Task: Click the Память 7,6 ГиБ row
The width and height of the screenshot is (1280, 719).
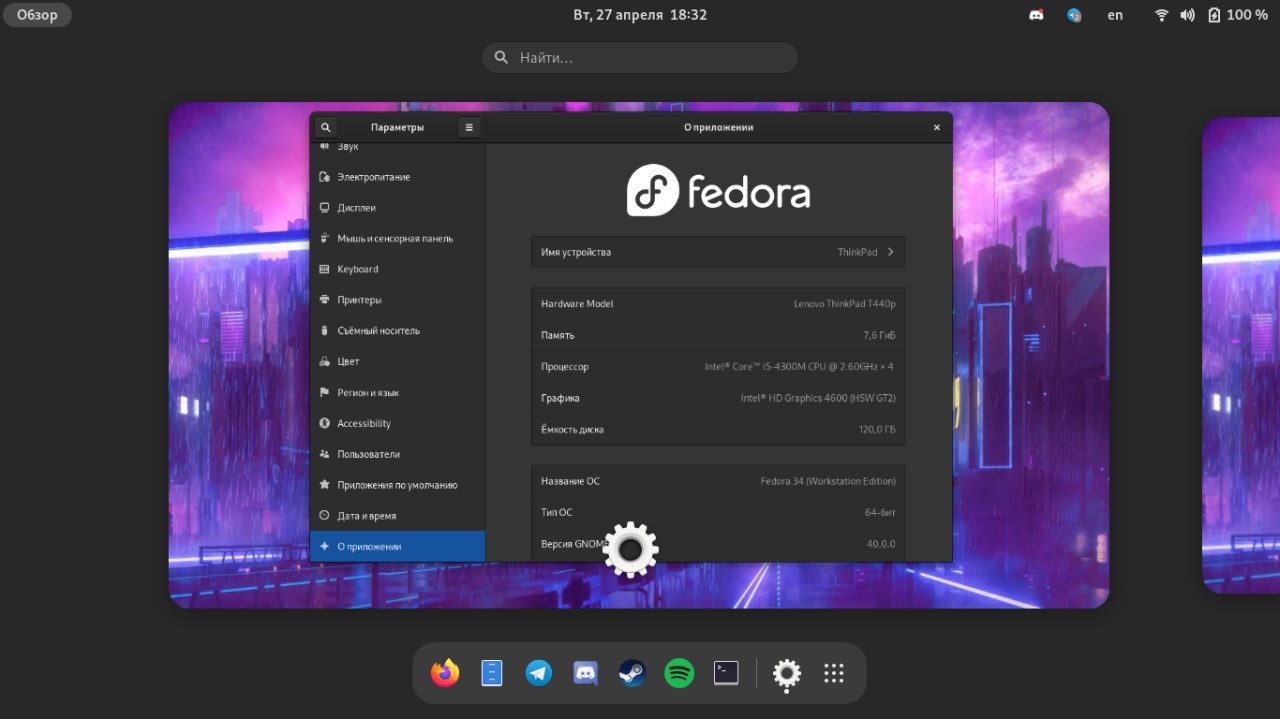Action: (x=718, y=335)
